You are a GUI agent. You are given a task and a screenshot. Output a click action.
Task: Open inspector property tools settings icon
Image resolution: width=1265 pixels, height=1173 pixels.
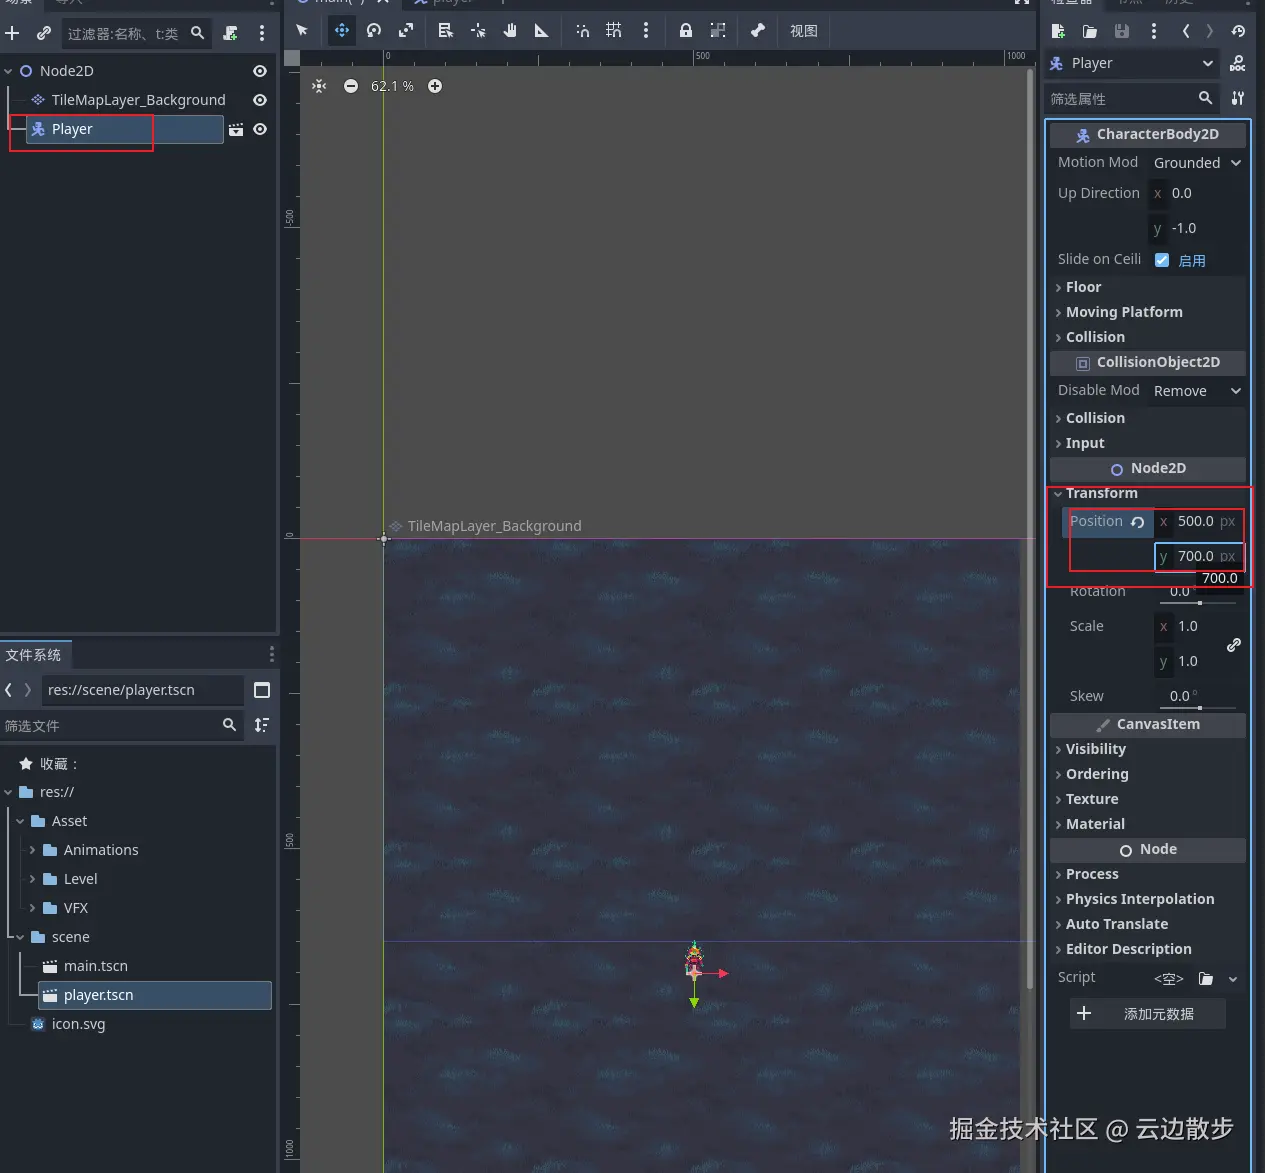(x=1238, y=98)
